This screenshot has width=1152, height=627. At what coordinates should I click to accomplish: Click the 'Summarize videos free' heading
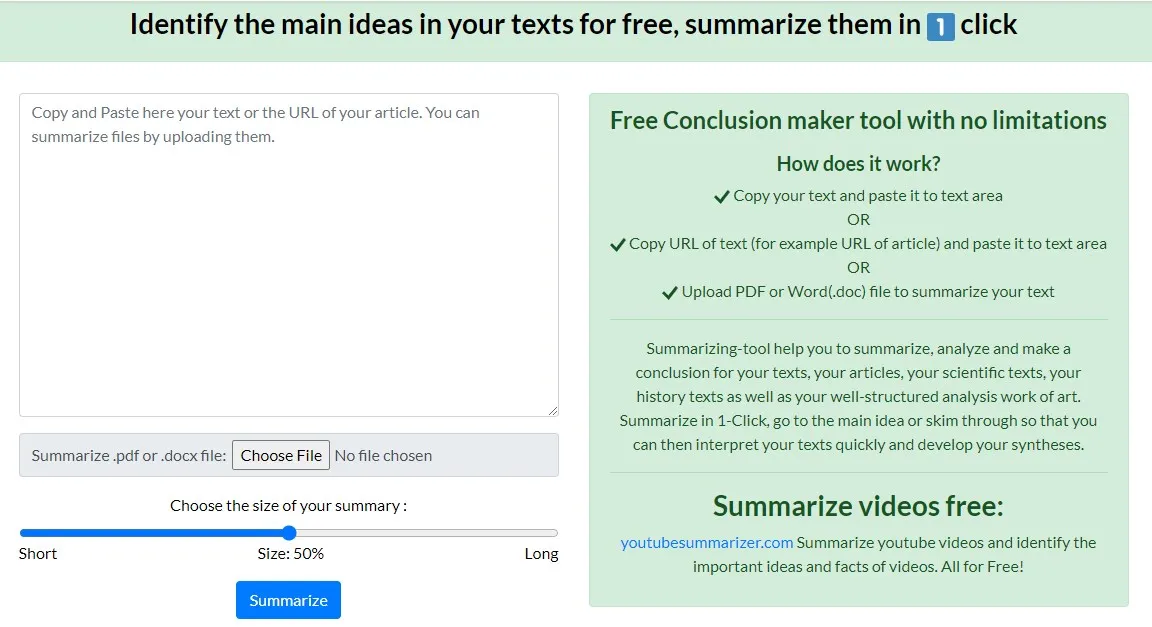pyautogui.click(x=857, y=506)
